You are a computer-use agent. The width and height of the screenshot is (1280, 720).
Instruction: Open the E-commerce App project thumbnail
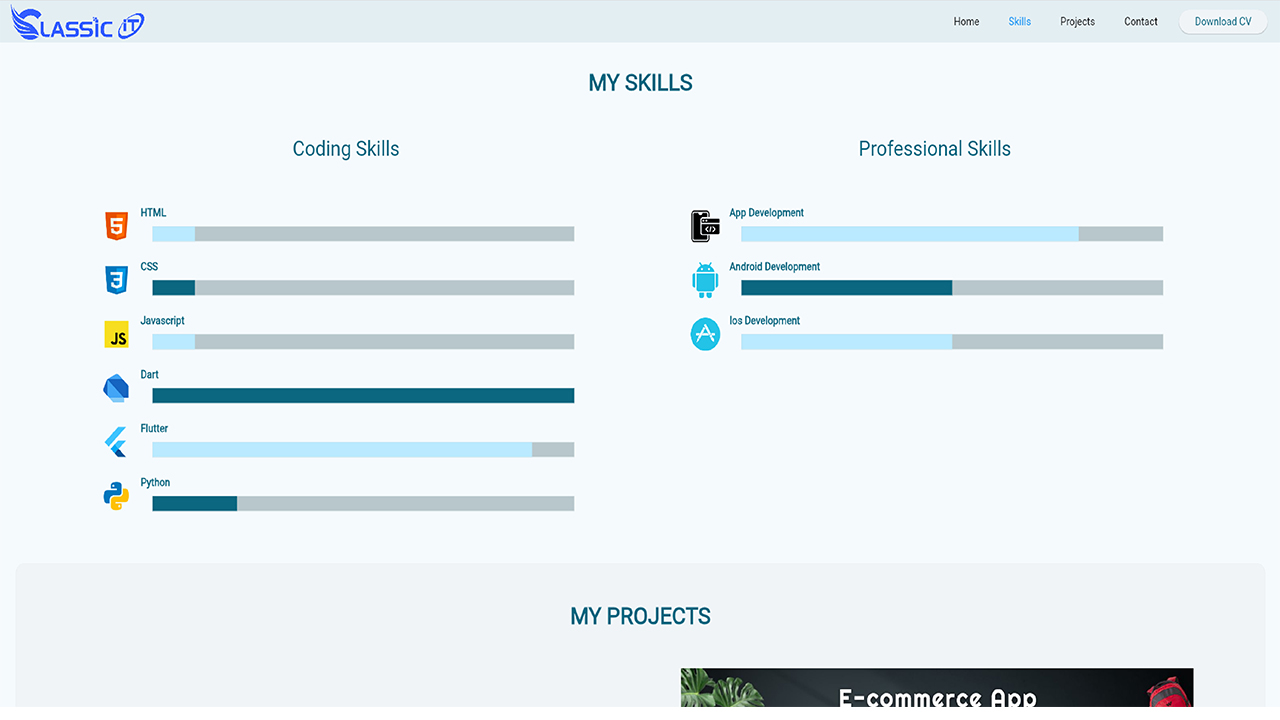coord(937,688)
